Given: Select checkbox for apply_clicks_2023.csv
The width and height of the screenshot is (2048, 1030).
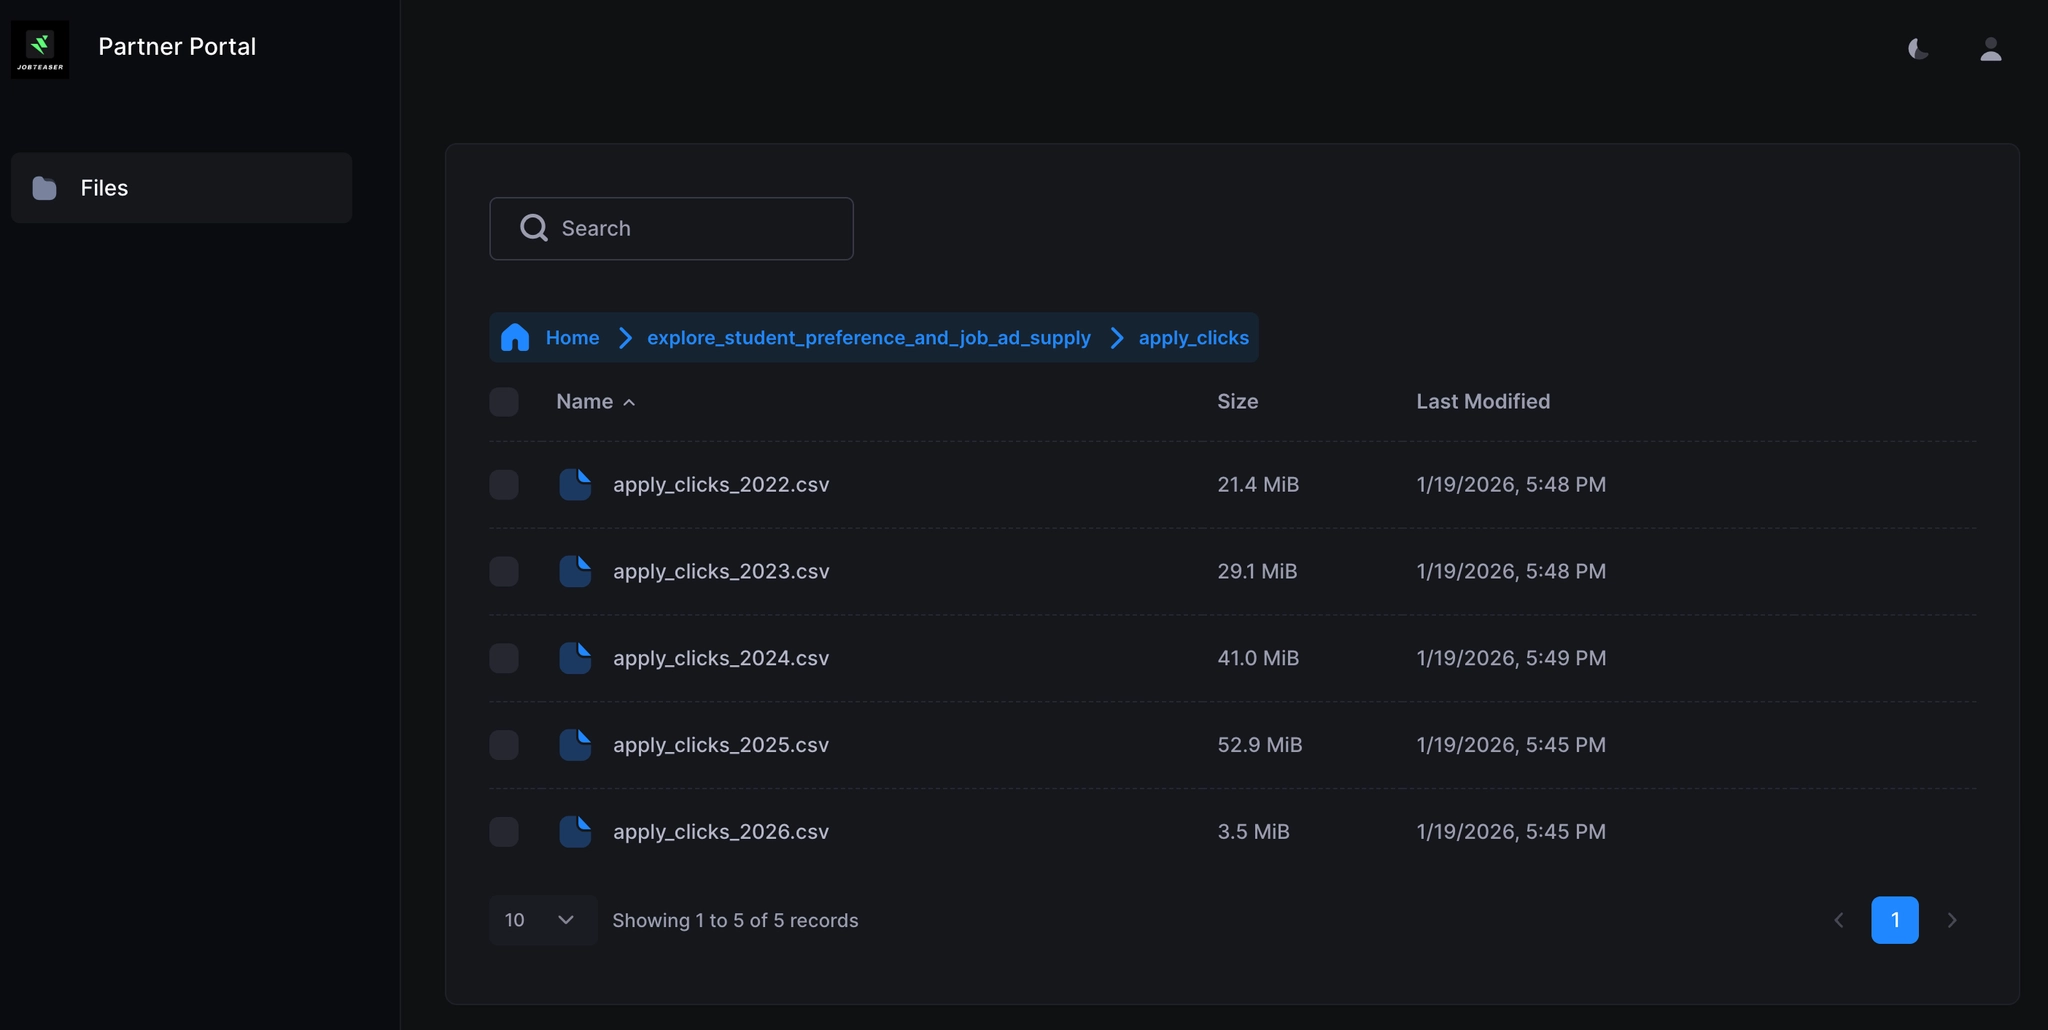Looking at the screenshot, I should click(504, 572).
